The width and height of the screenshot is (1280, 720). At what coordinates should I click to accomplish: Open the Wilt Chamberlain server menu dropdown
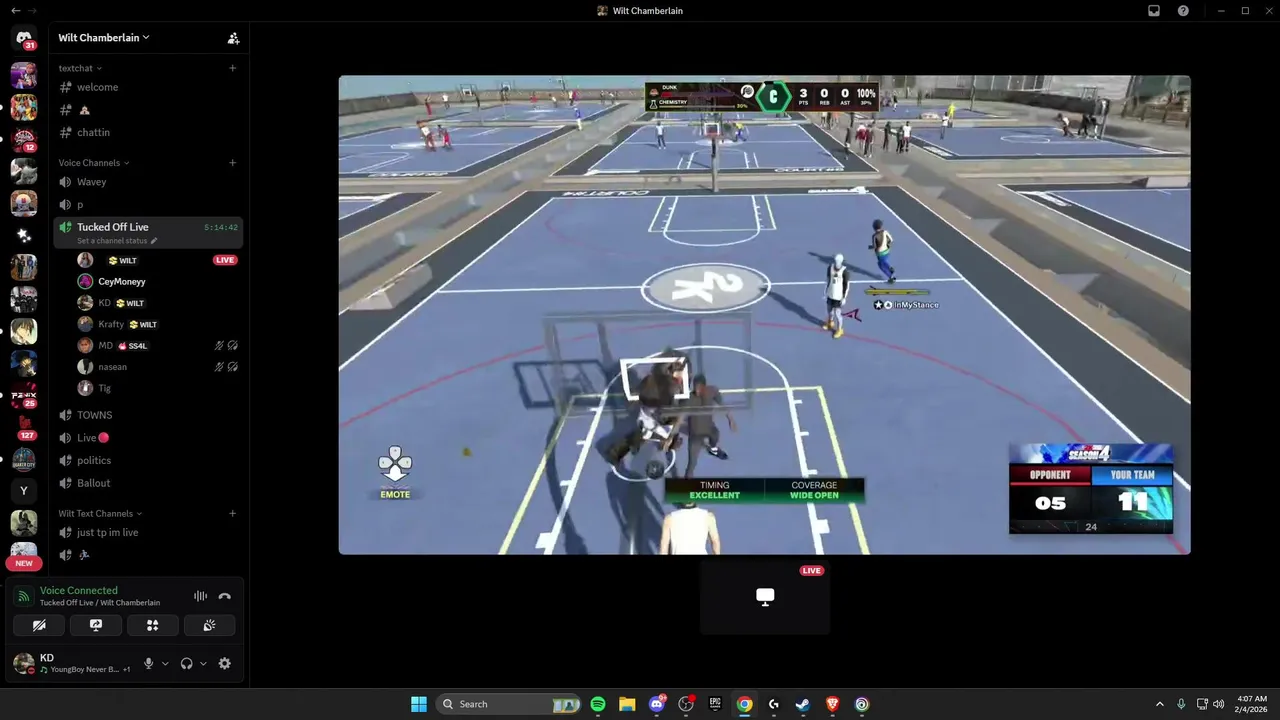pyautogui.click(x=104, y=38)
